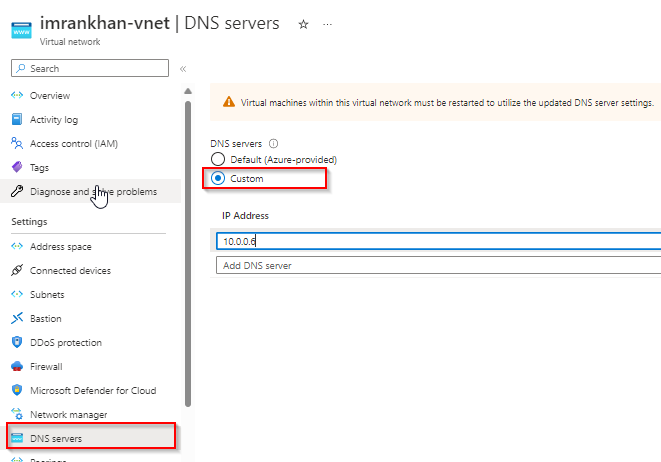
Task: Go to Network manager
Action: pos(69,415)
